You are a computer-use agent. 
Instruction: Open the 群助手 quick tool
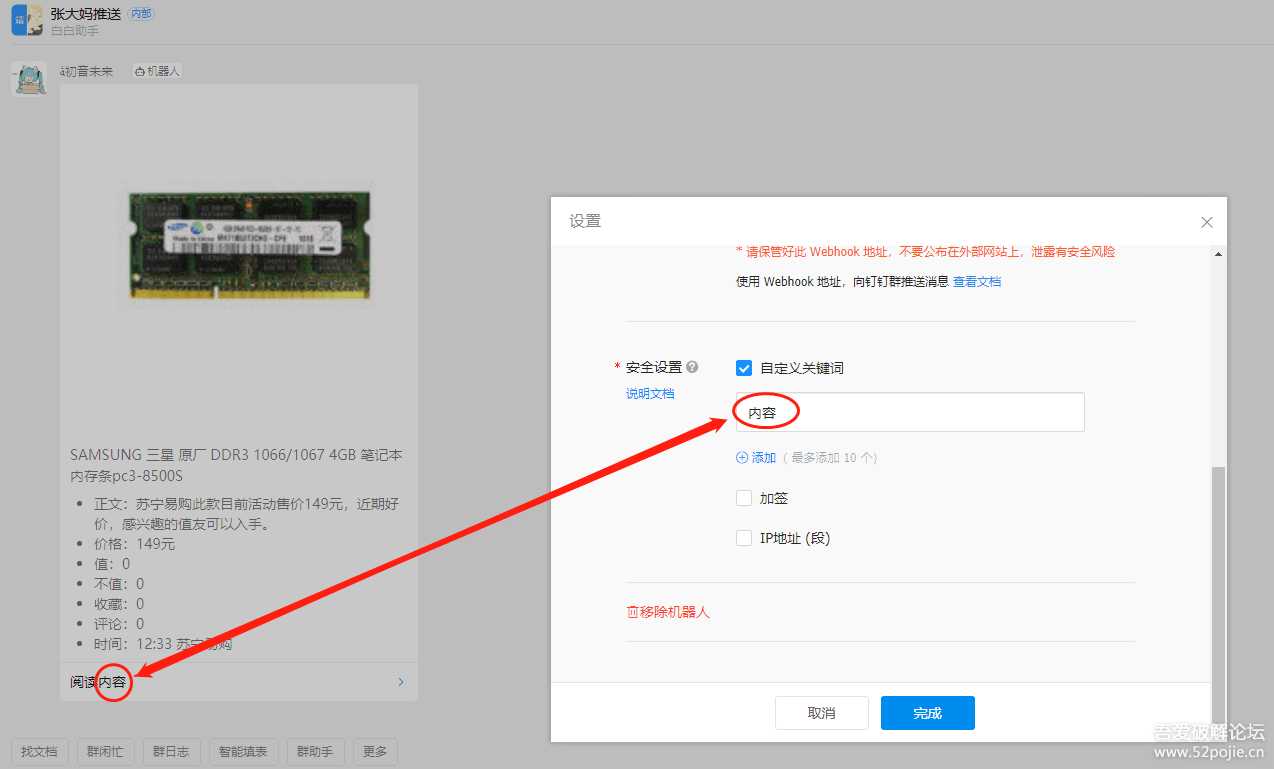click(x=315, y=752)
